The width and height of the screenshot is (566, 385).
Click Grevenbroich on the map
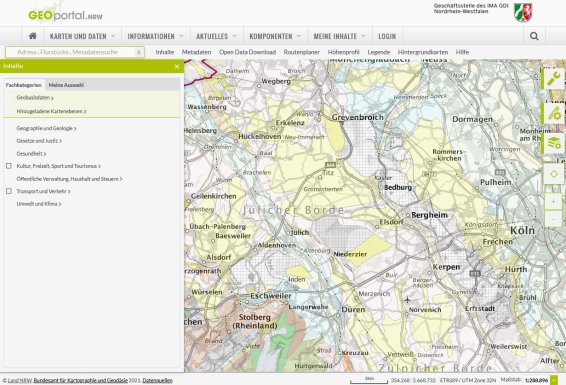(357, 117)
